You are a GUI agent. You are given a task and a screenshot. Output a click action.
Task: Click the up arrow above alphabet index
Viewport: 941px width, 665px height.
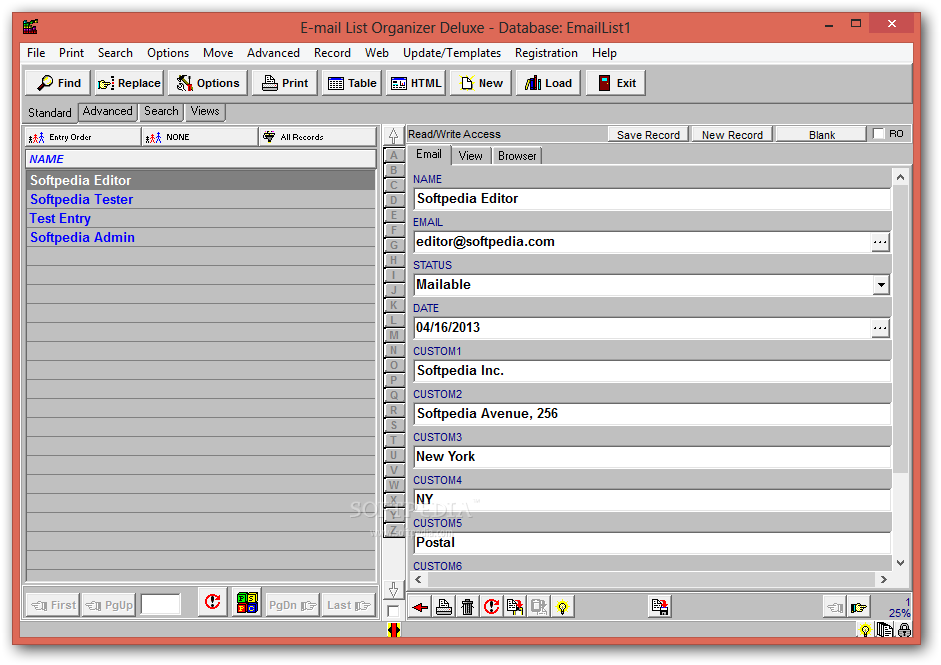(x=393, y=136)
